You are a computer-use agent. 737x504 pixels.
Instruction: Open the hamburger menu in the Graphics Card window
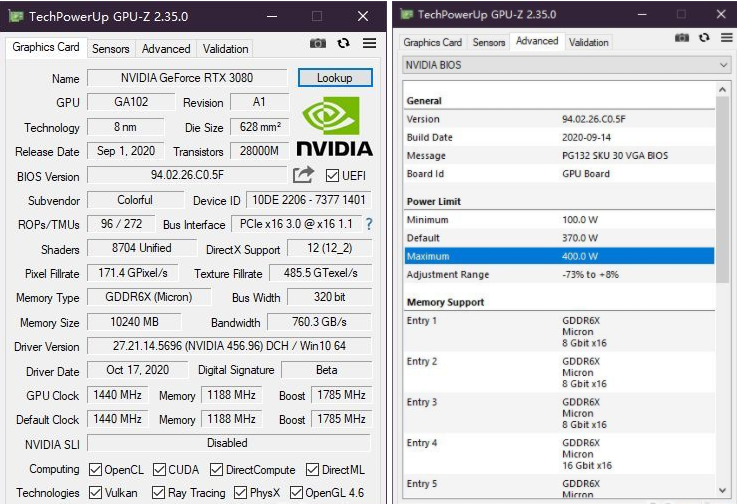click(x=369, y=44)
